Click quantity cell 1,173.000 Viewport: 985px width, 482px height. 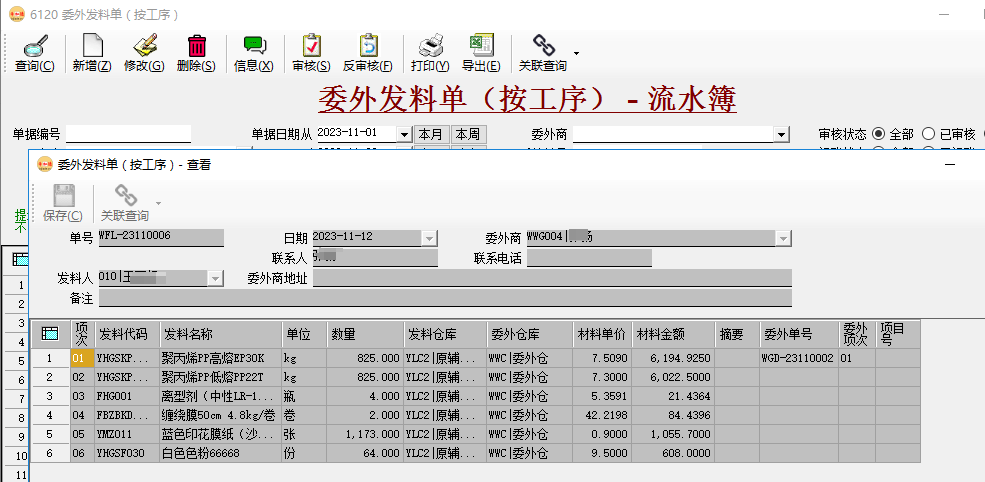tap(365, 434)
